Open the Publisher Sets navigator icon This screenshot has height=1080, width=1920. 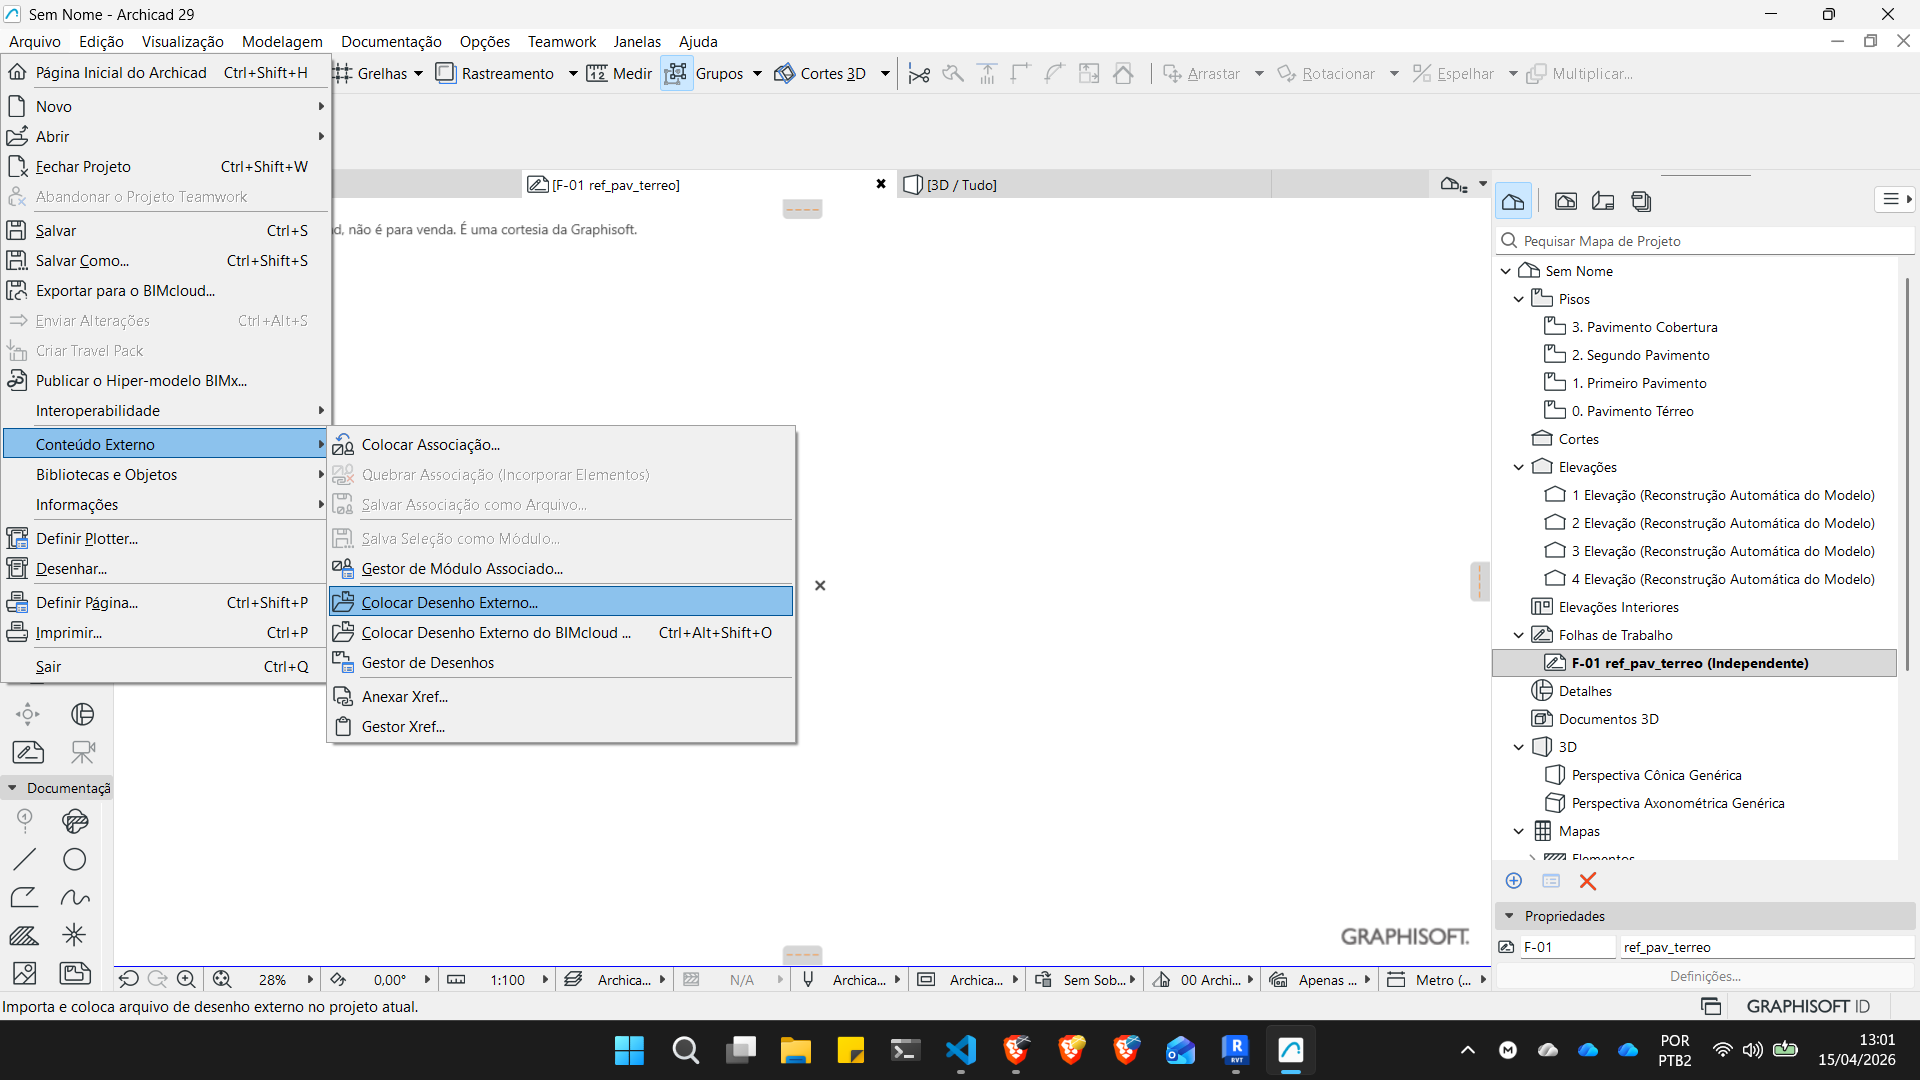[x=1641, y=201]
